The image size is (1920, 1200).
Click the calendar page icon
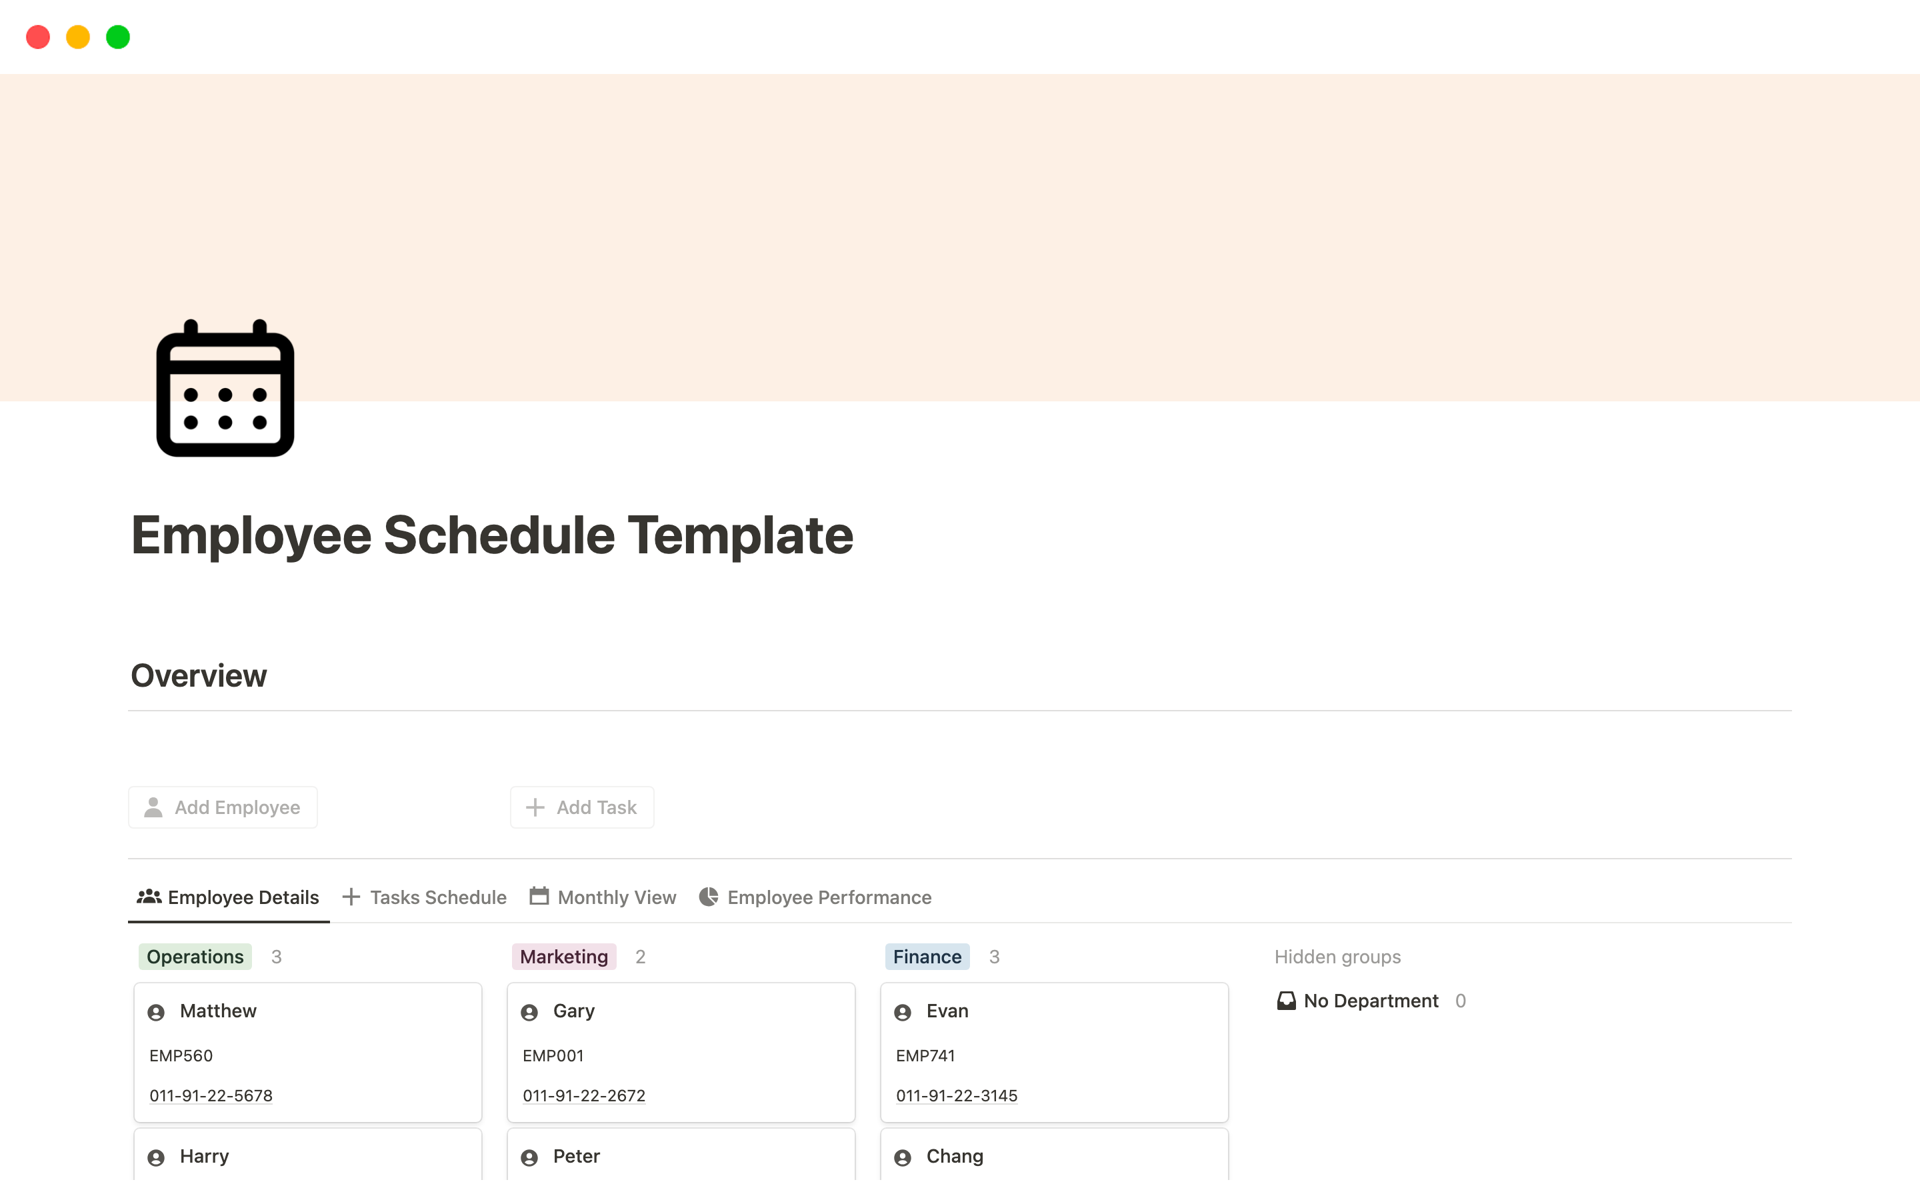225,388
